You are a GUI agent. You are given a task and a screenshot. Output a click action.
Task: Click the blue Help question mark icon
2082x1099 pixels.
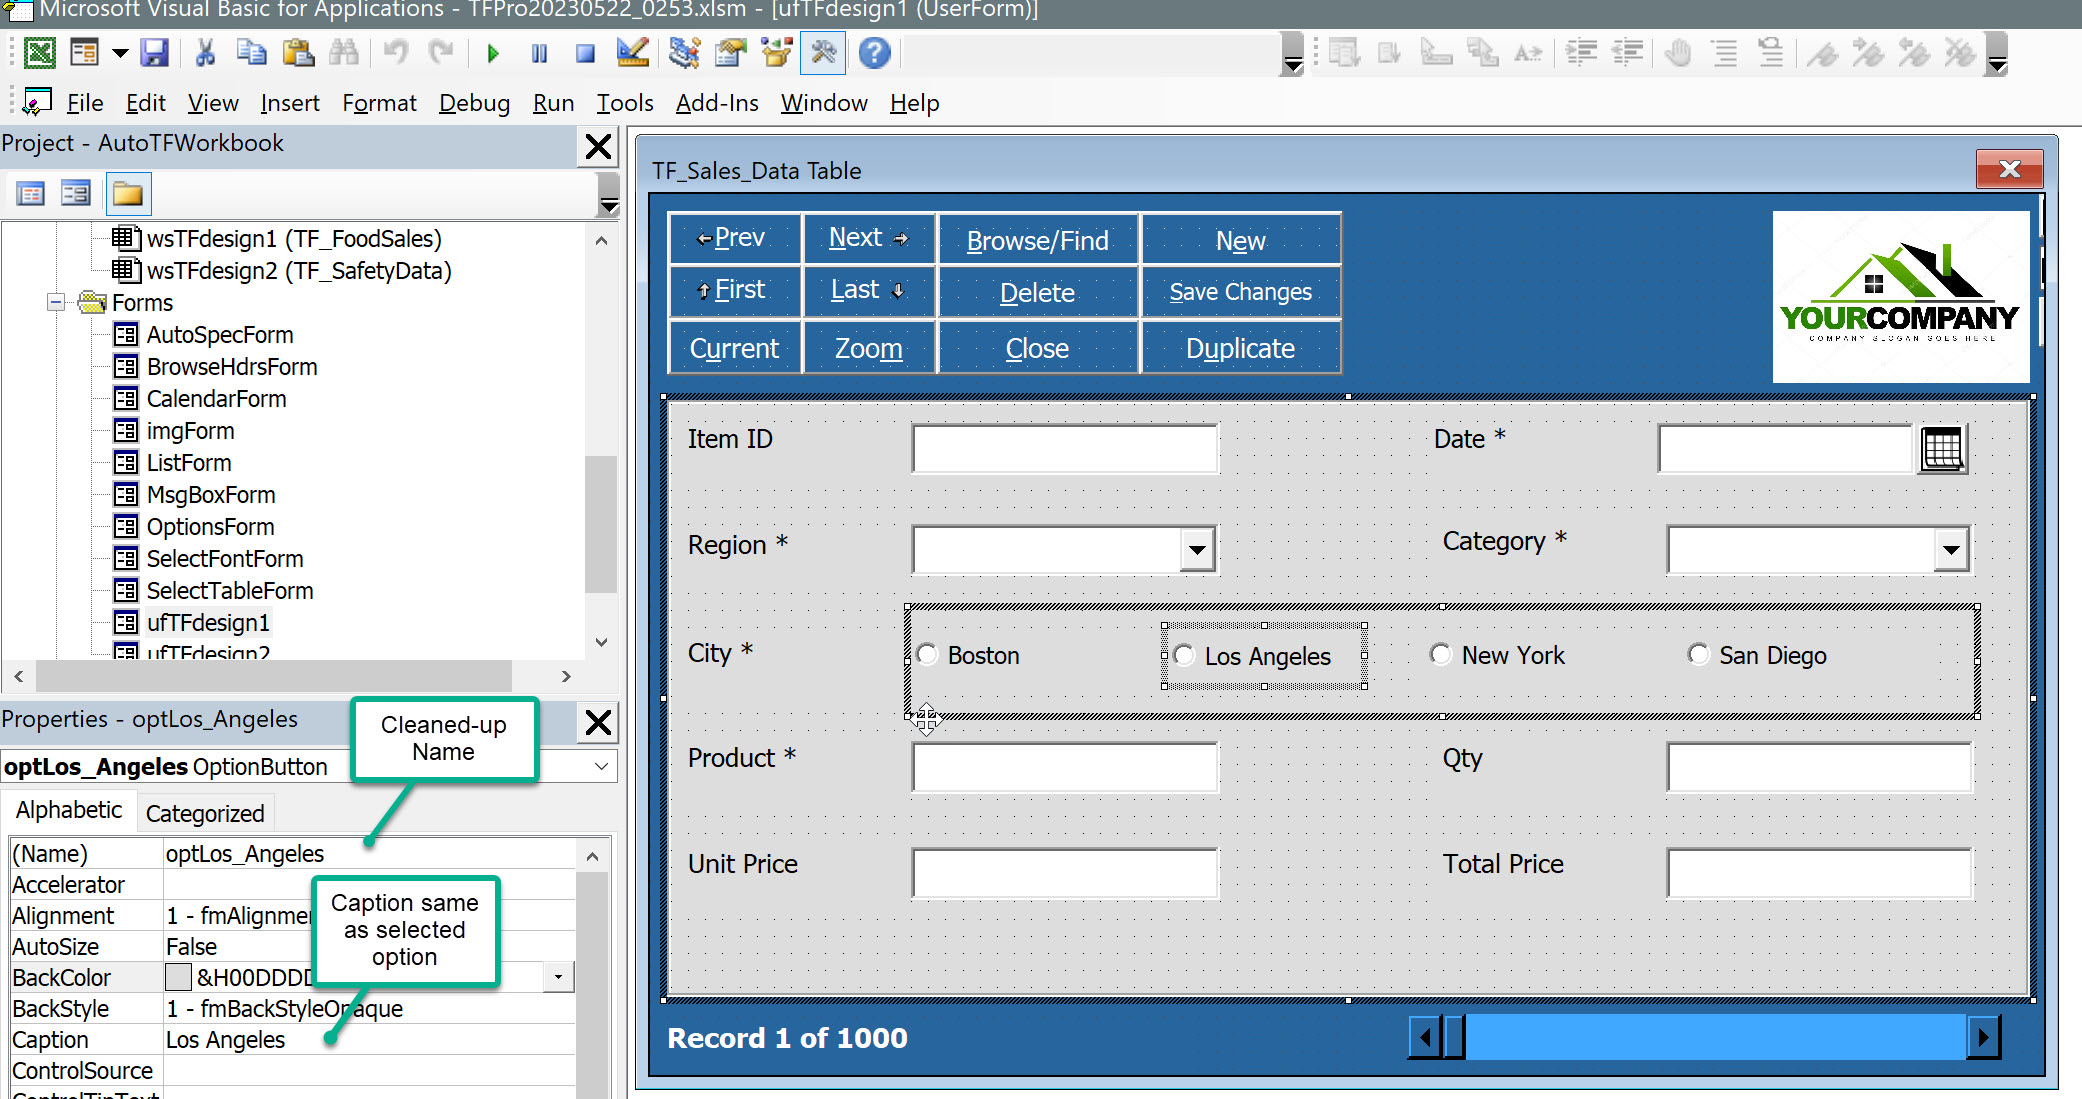click(x=874, y=53)
